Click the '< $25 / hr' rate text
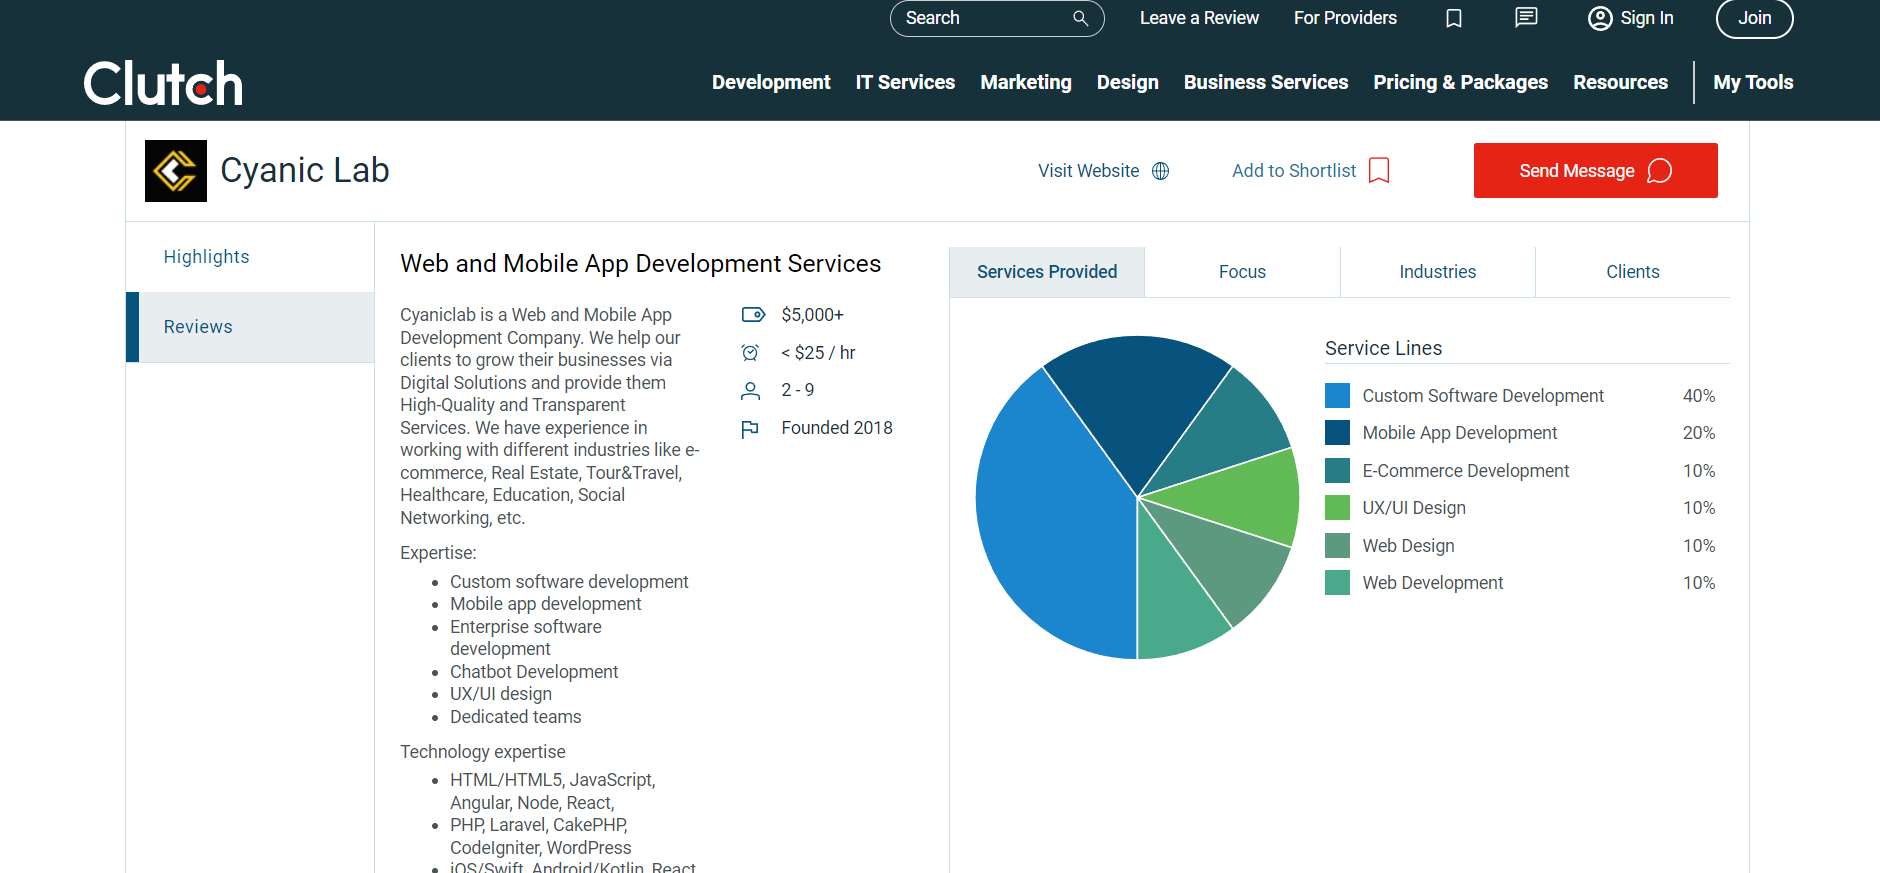Viewport: 1880px width, 873px height. click(x=818, y=353)
